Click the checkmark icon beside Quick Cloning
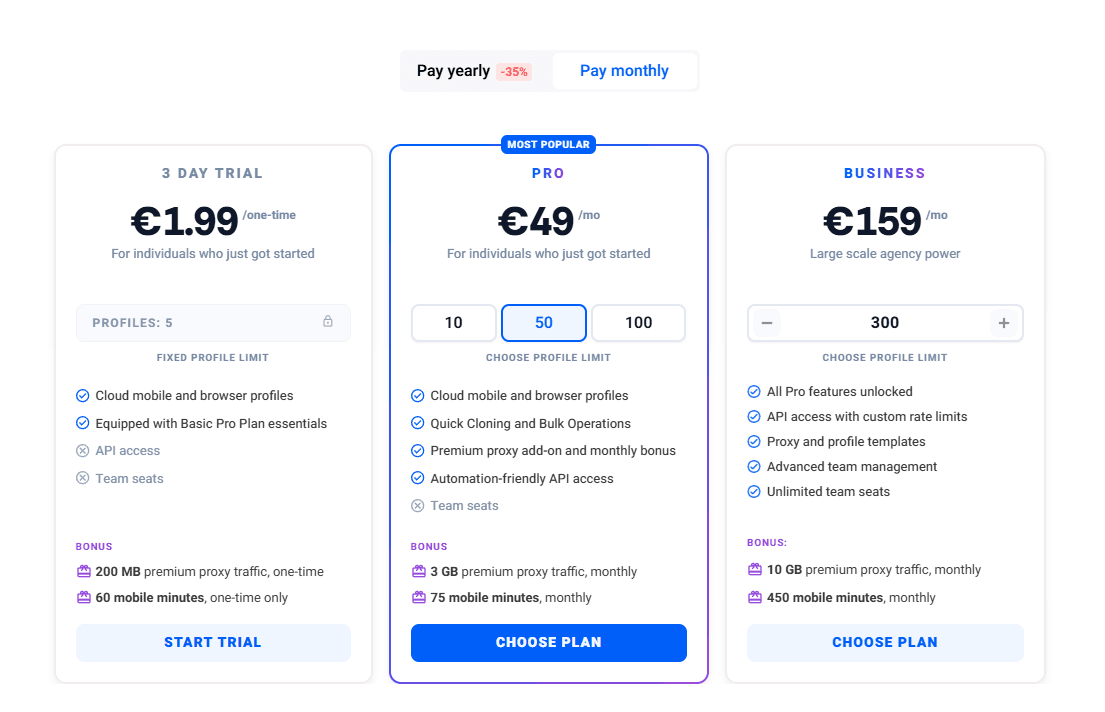 (418, 423)
